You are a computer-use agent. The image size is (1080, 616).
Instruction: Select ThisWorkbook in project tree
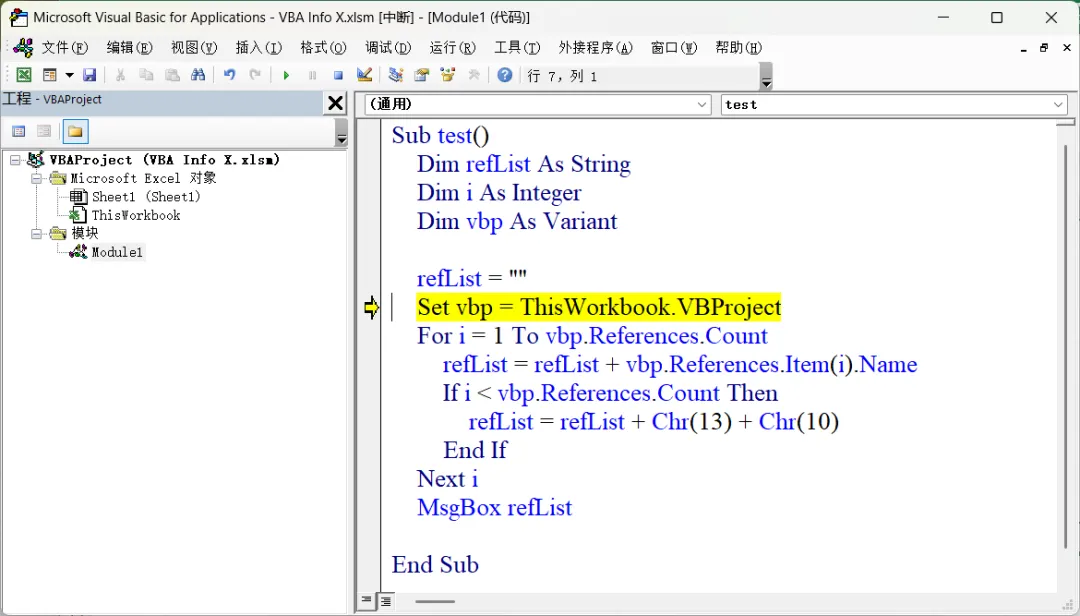pos(136,216)
